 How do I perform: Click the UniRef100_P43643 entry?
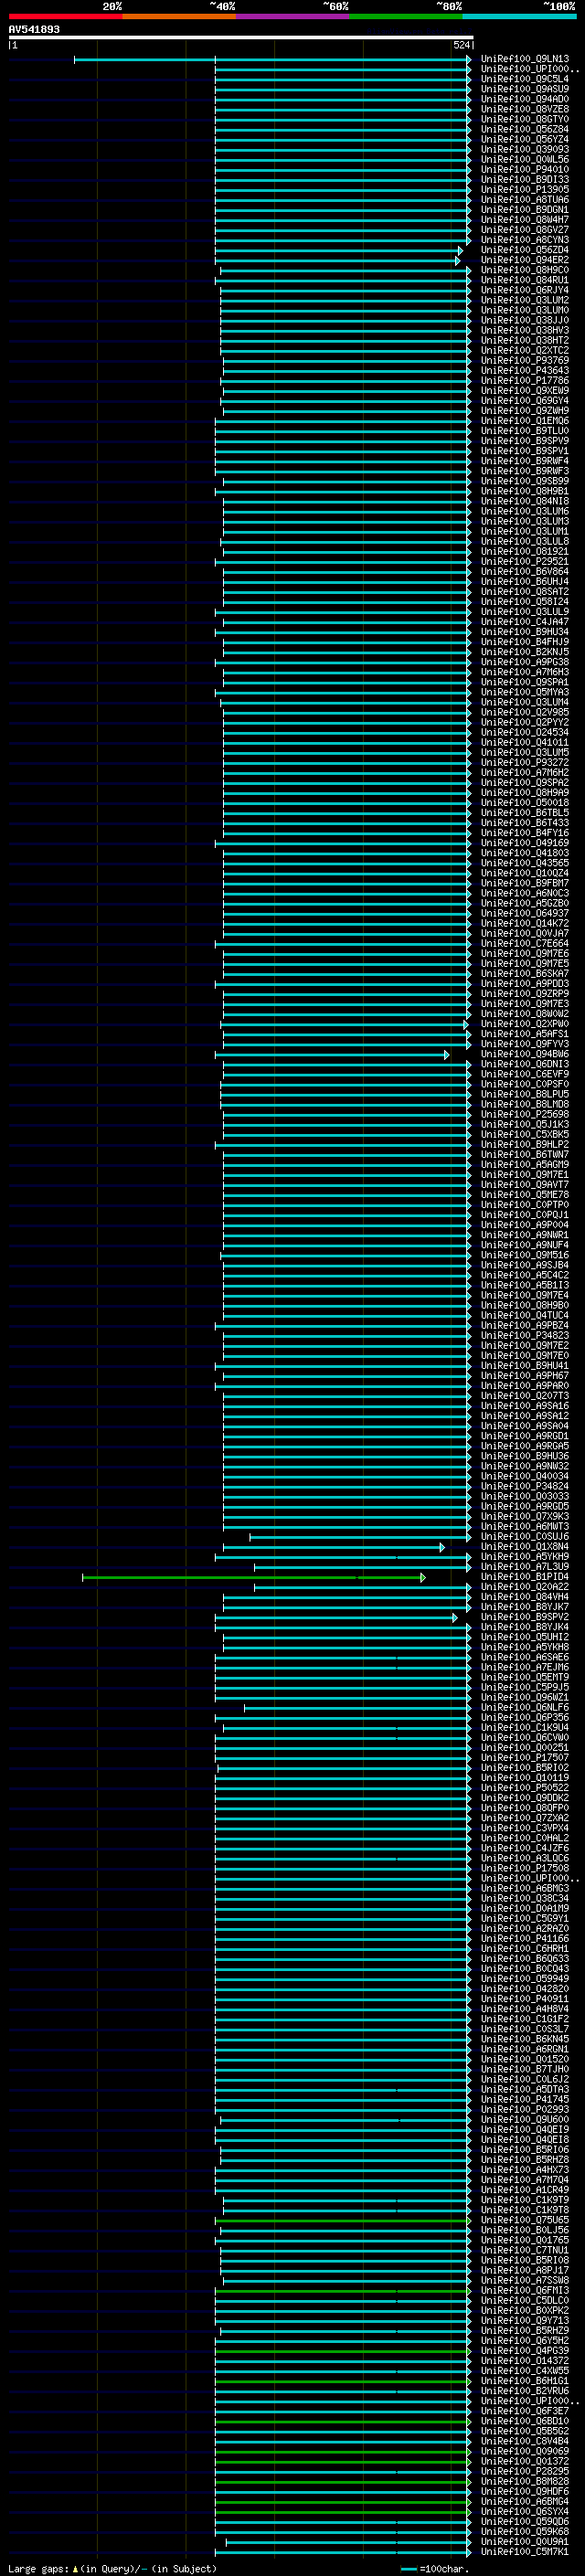524,370
